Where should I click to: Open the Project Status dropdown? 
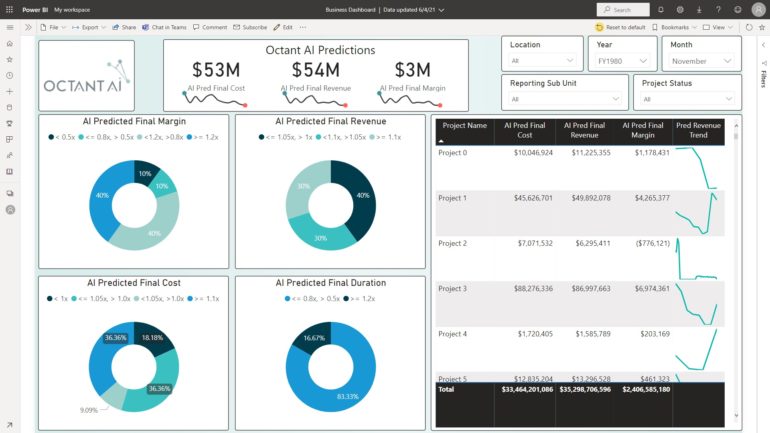tap(688, 99)
